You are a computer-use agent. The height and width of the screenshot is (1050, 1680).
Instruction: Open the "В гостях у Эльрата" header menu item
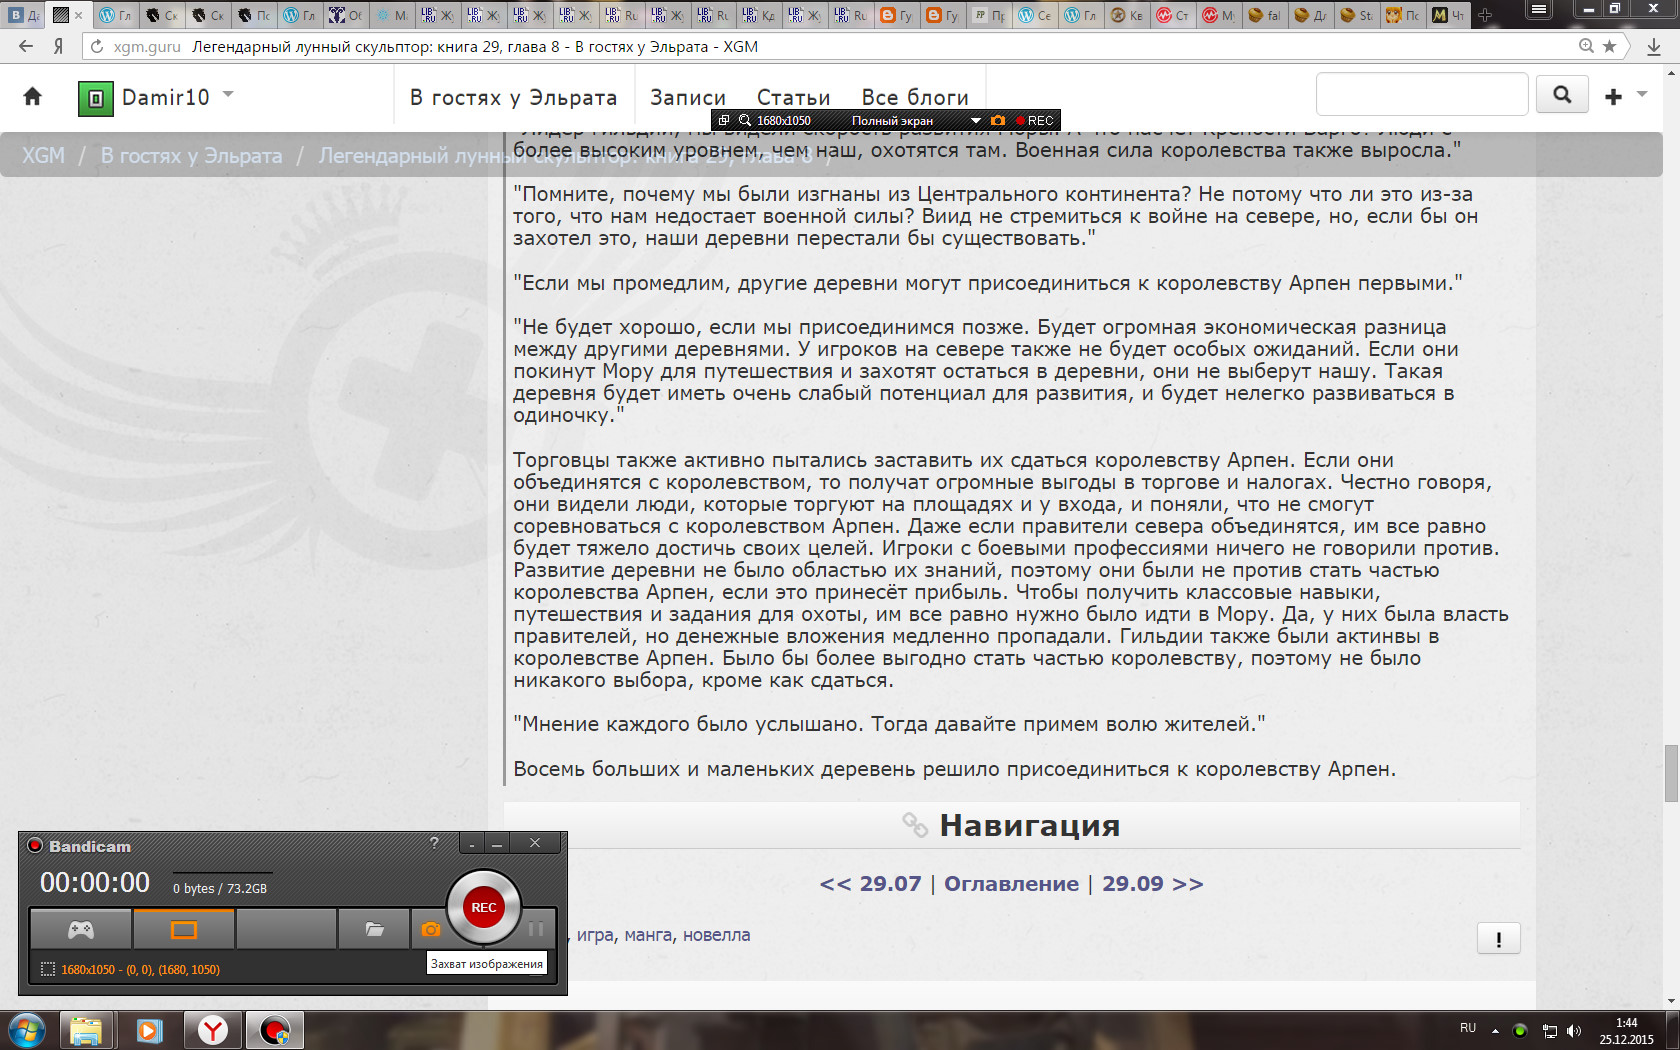[513, 97]
